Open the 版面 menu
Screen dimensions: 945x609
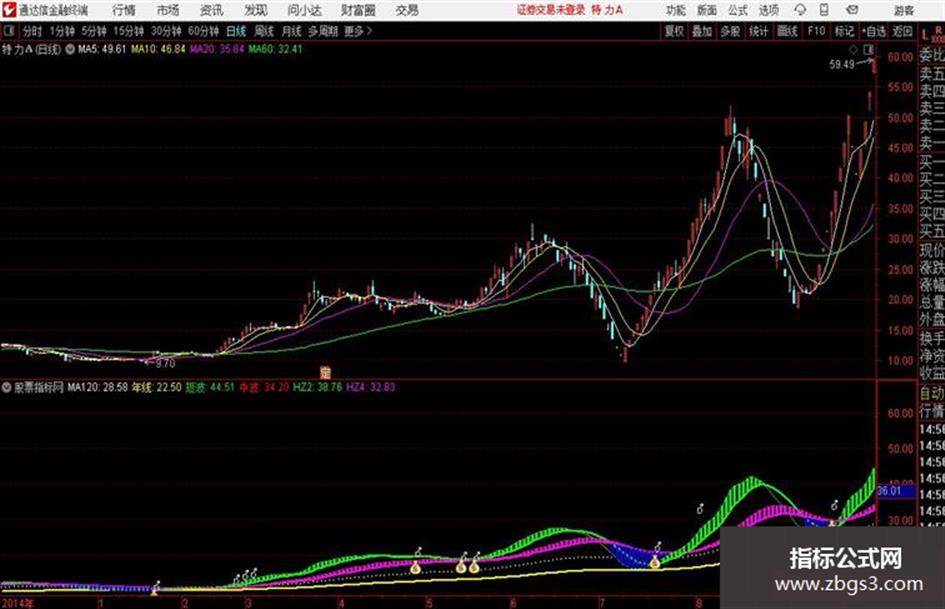tap(707, 10)
